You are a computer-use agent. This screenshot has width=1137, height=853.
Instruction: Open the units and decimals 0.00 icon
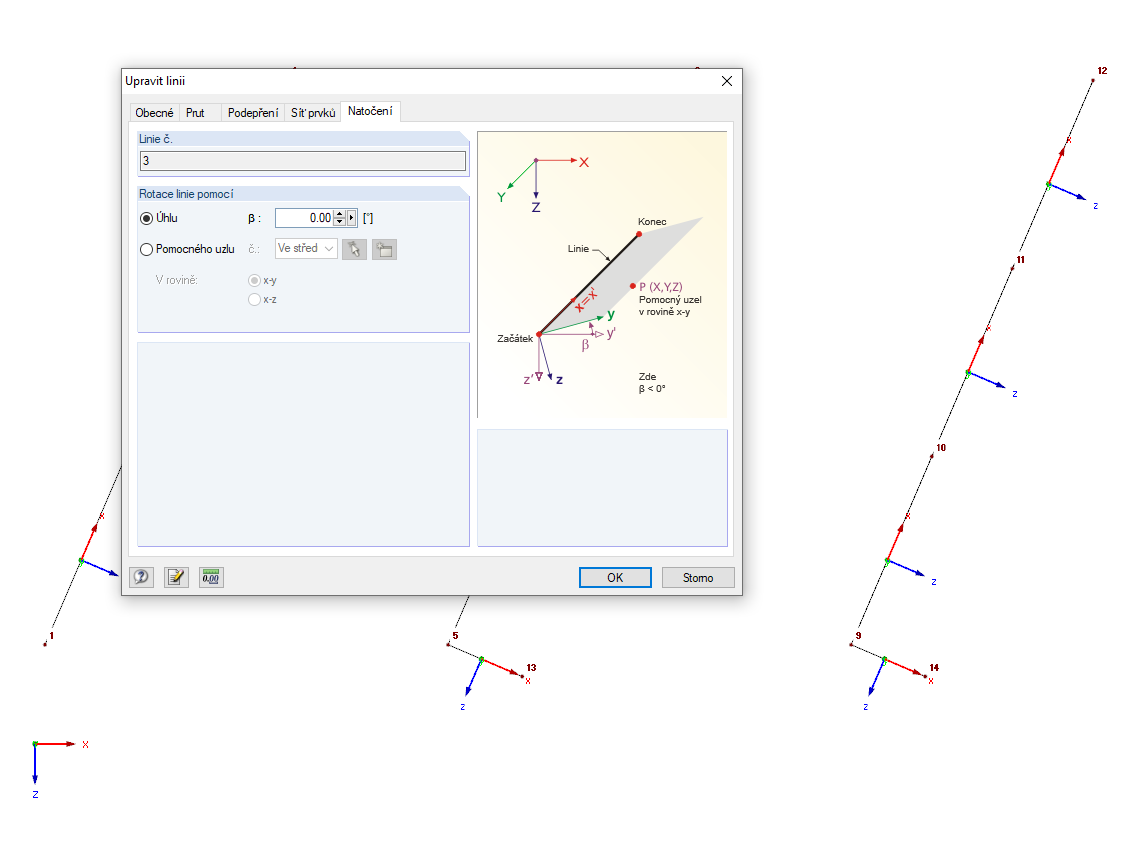click(x=211, y=577)
